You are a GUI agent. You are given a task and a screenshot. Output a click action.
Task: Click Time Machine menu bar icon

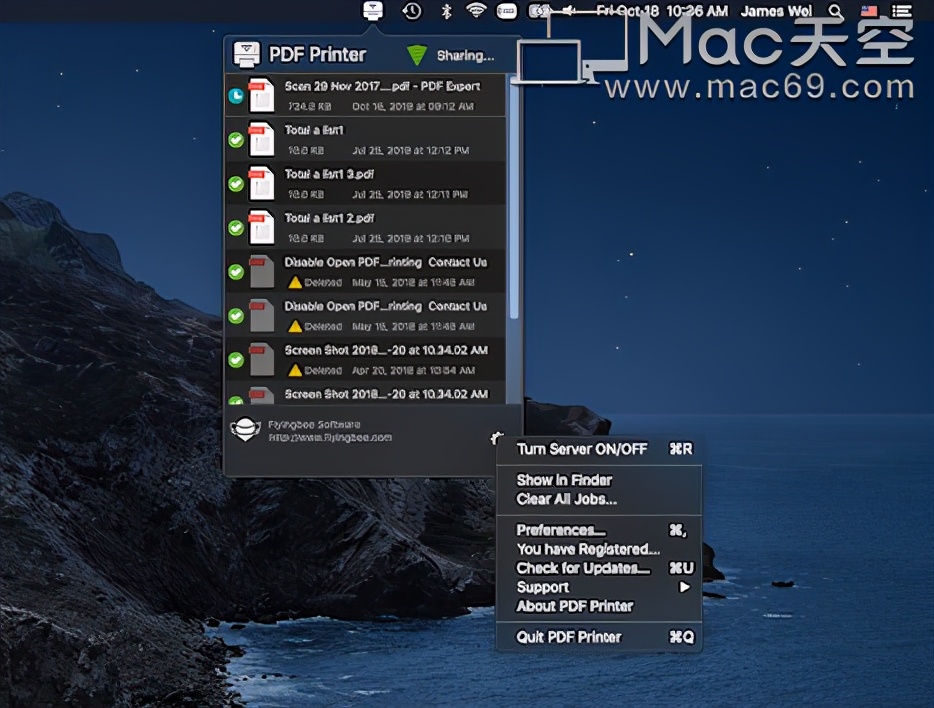tap(412, 11)
